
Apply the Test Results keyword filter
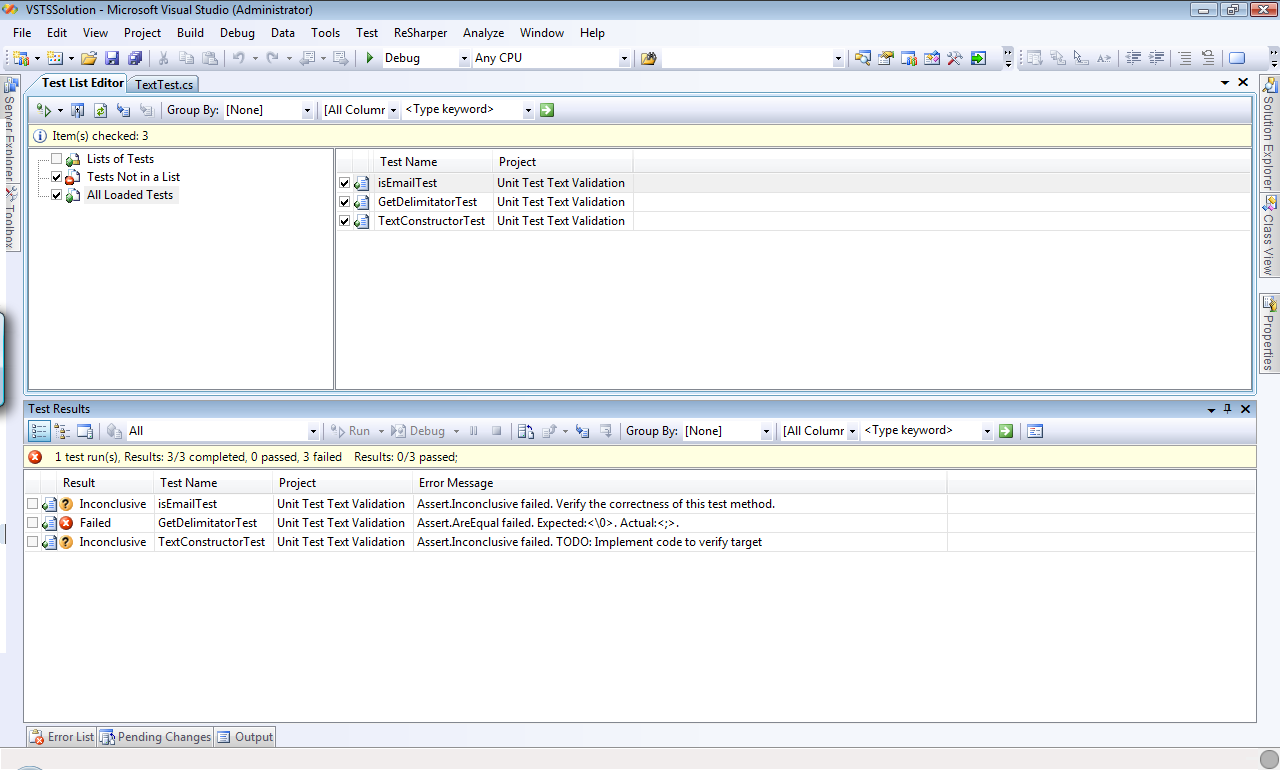1006,431
